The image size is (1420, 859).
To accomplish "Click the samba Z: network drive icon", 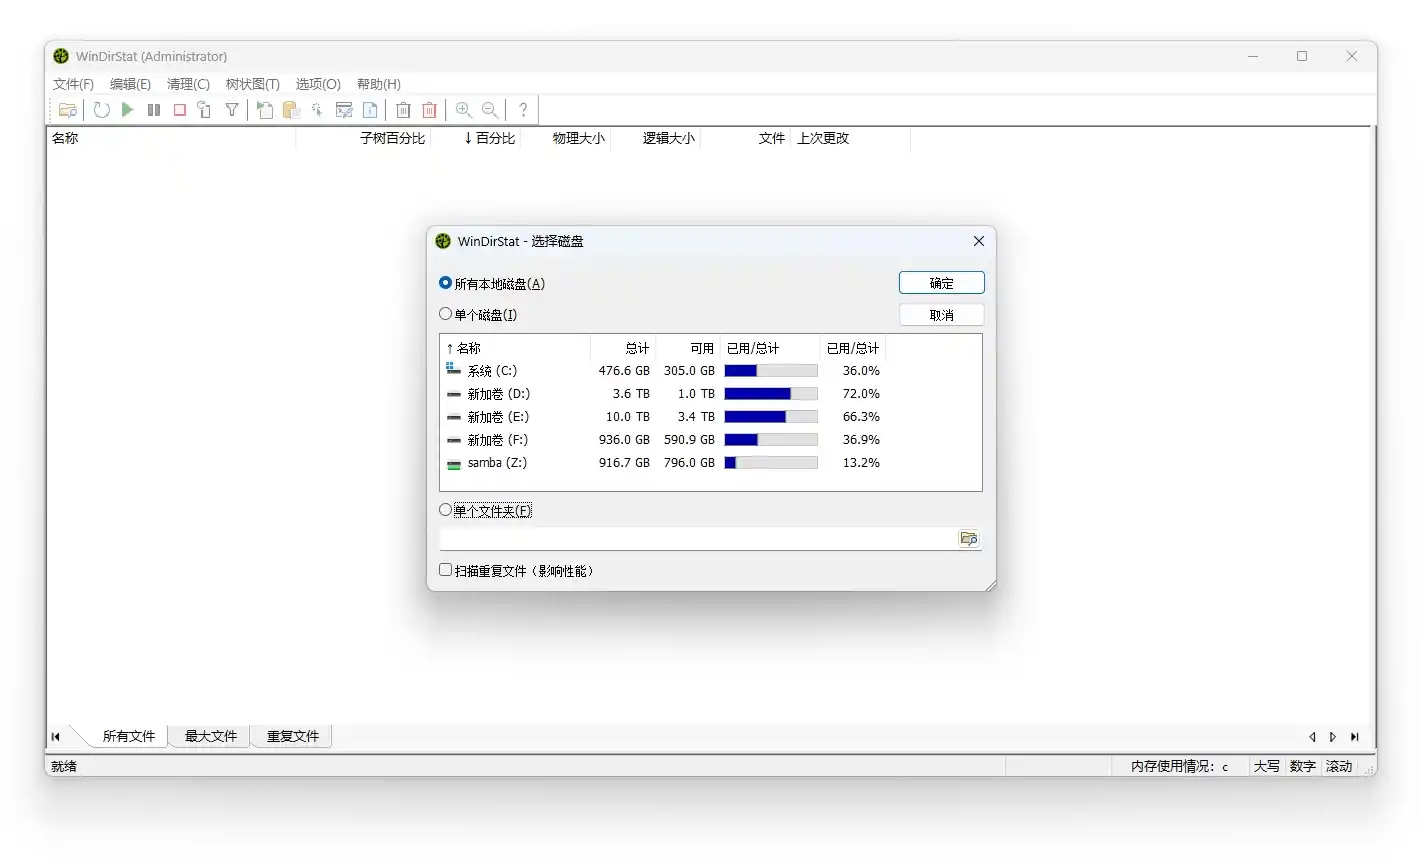I will 453,463.
